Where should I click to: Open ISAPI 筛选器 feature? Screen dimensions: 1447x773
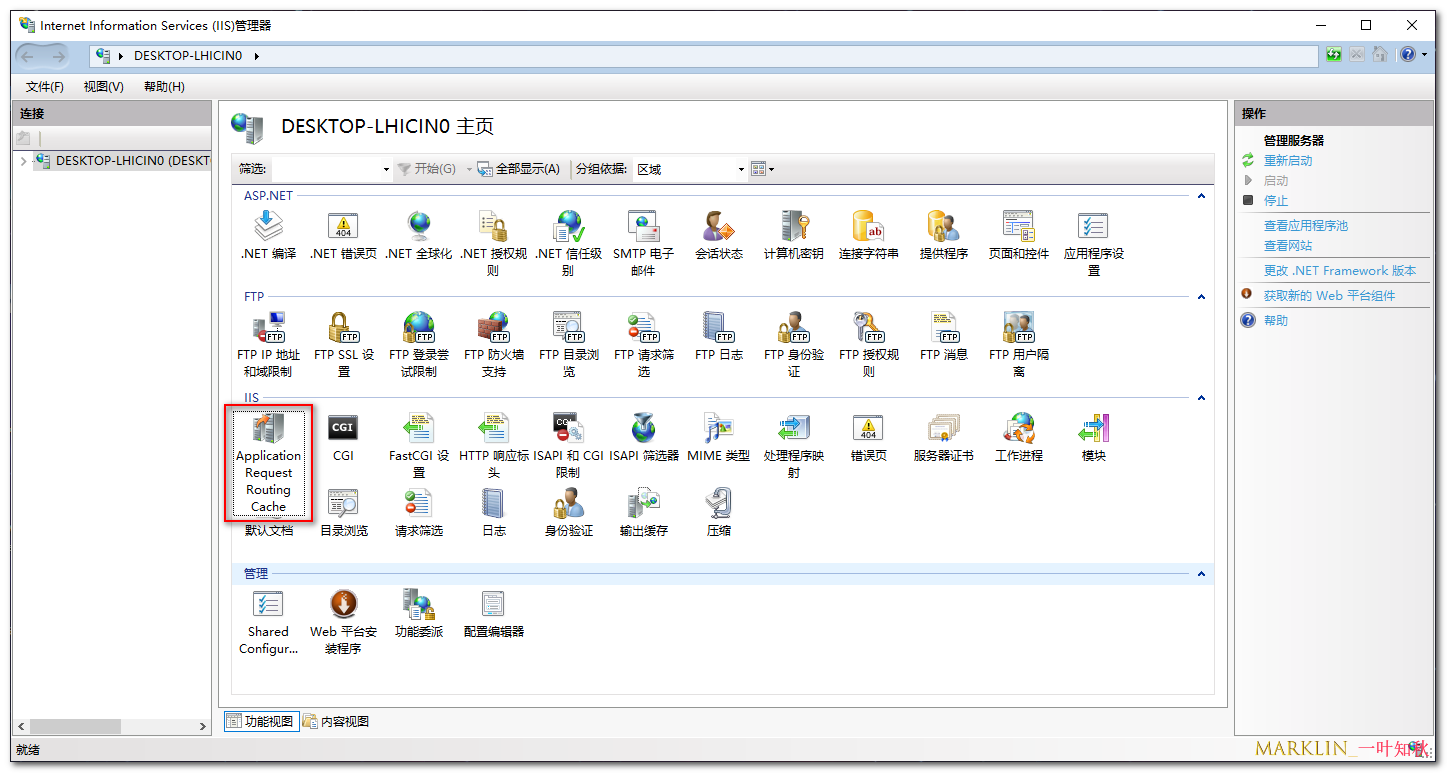point(644,437)
